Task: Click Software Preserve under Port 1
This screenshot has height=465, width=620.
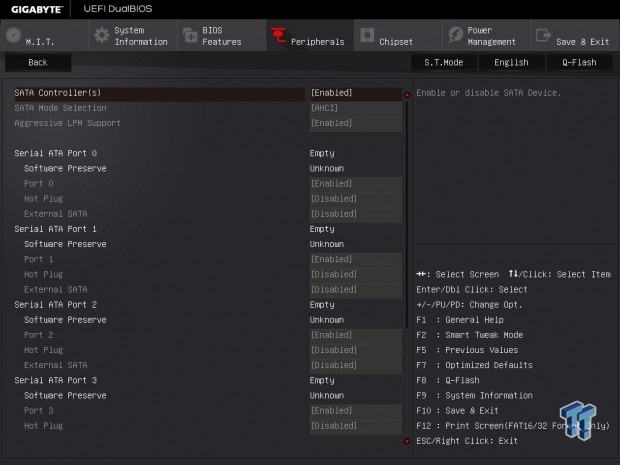Action: [x=65, y=244]
